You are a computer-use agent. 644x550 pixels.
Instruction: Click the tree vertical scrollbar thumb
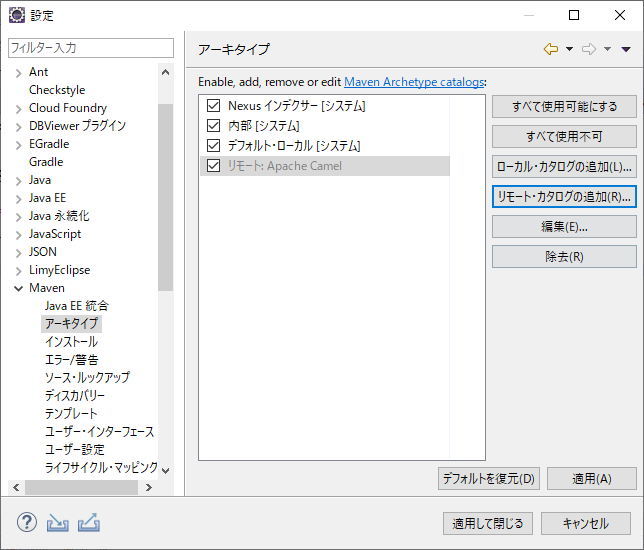click(x=166, y=197)
